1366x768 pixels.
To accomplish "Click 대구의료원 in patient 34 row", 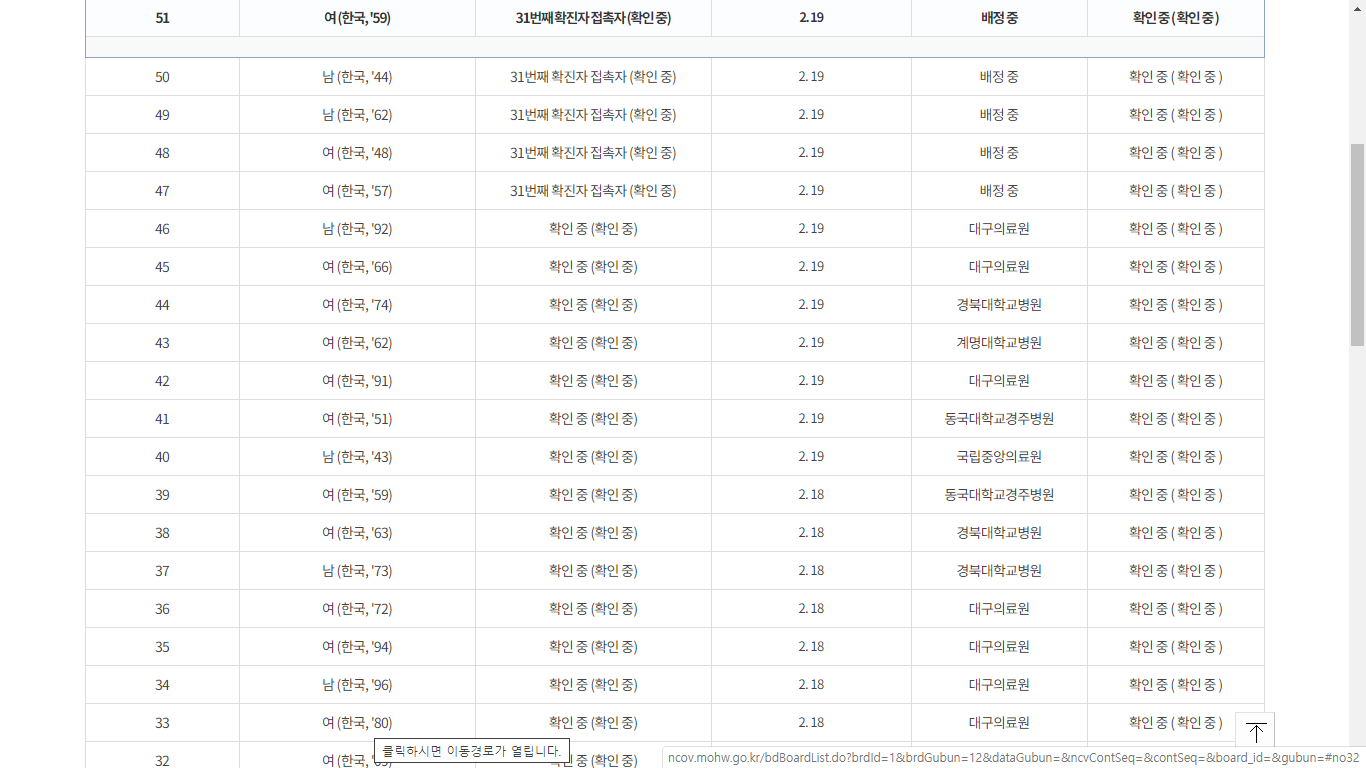I will coord(998,685).
